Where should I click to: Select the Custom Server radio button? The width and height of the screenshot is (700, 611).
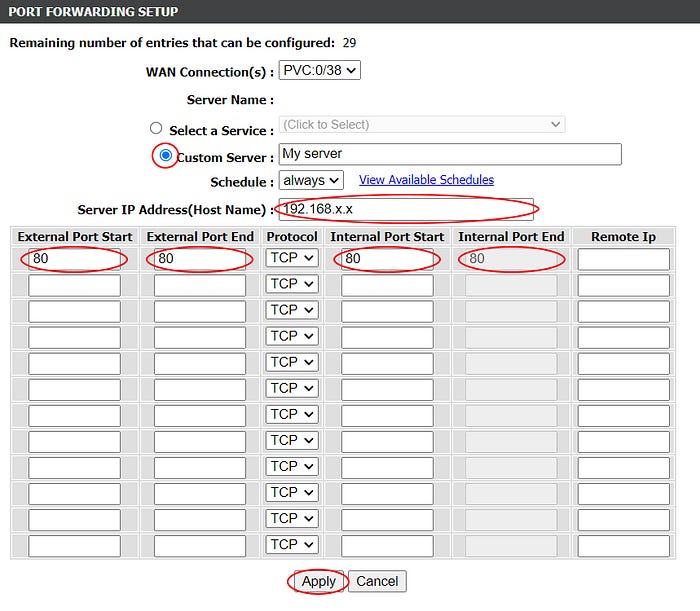pos(166,155)
